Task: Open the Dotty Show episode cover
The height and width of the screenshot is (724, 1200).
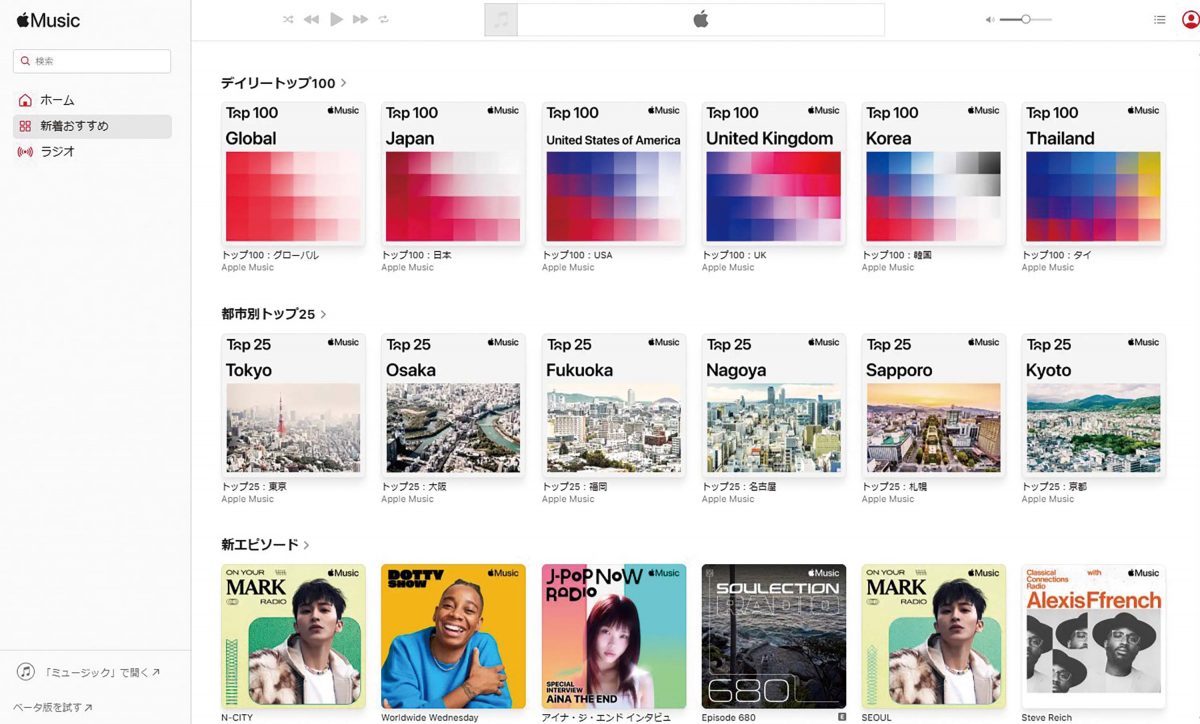Action: click(453, 636)
